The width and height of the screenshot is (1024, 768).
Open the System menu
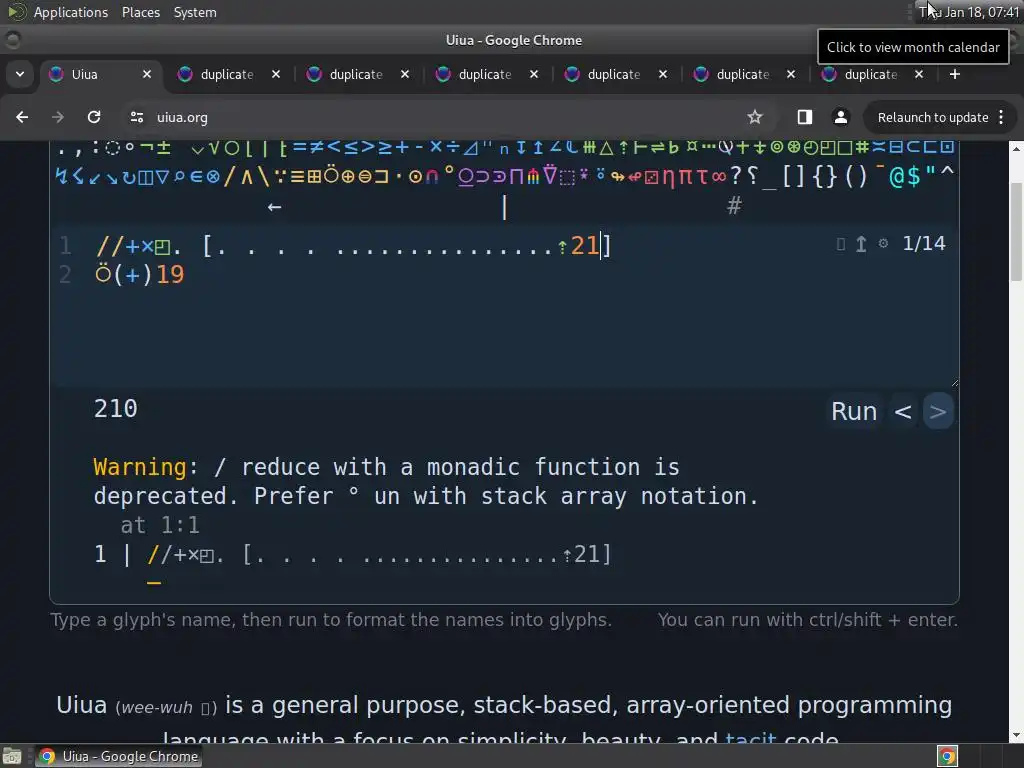click(195, 12)
